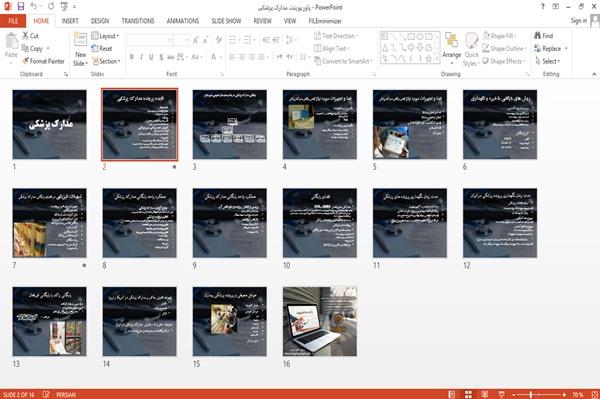Open the TRANSITIONS ribbon tab
600x399 pixels.
138,21
